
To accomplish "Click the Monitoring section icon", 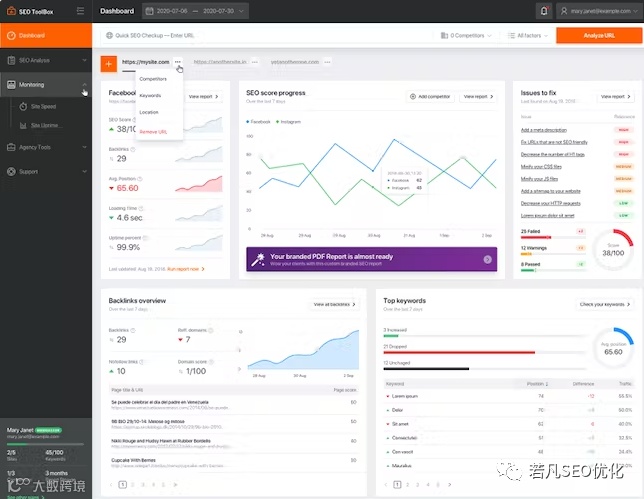I will pyautogui.click(x=11, y=85).
